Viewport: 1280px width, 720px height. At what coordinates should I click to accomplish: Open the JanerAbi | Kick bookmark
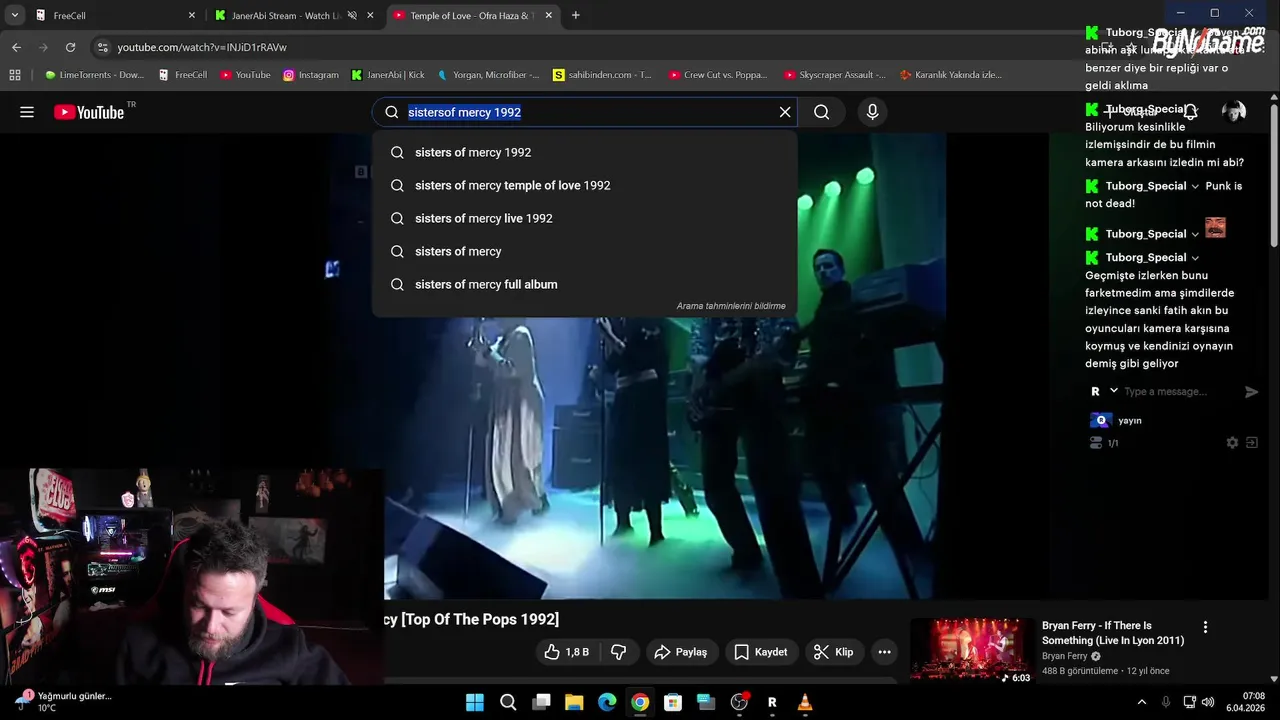[x=388, y=75]
